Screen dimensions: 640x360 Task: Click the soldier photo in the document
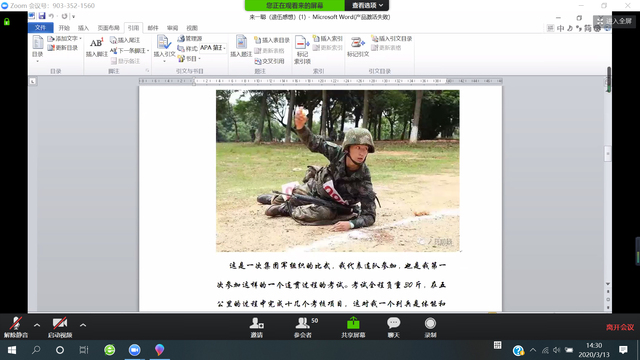(x=338, y=171)
